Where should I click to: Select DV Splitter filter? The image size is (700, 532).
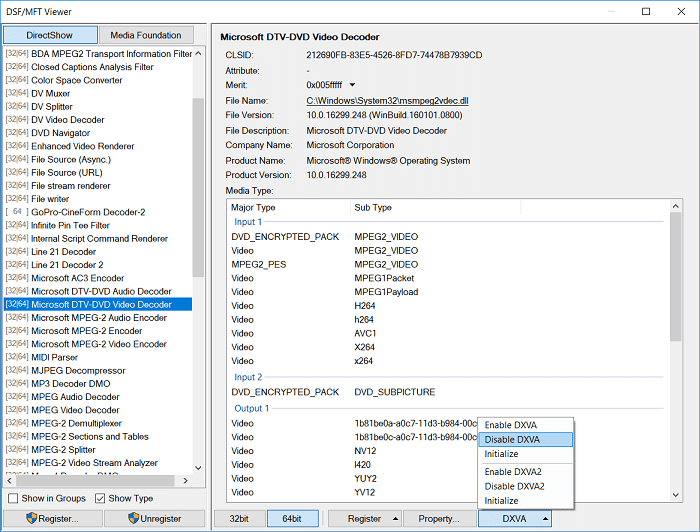[98, 107]
